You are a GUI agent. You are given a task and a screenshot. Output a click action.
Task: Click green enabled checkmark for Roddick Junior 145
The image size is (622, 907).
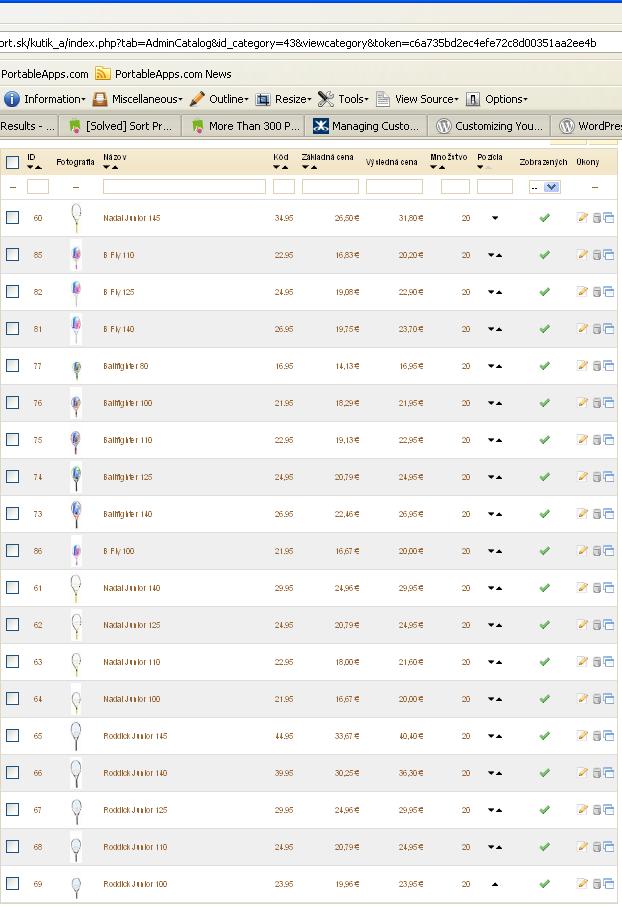click(x=544, y=736)
